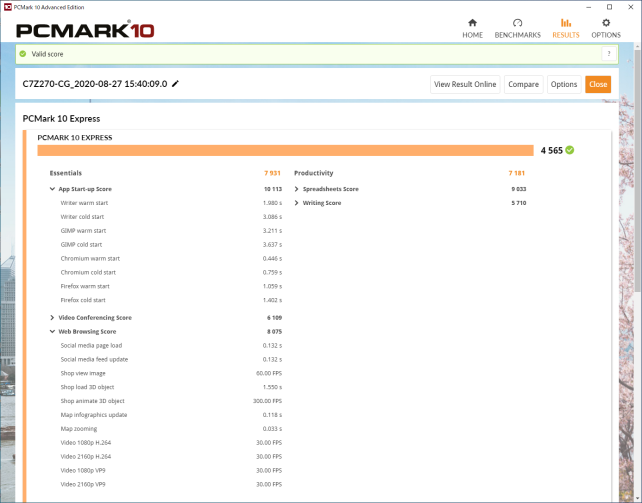Screen dimensions: 642x503
Task: Expand the Video Conferencing Score section
Action: pos(52,318)
